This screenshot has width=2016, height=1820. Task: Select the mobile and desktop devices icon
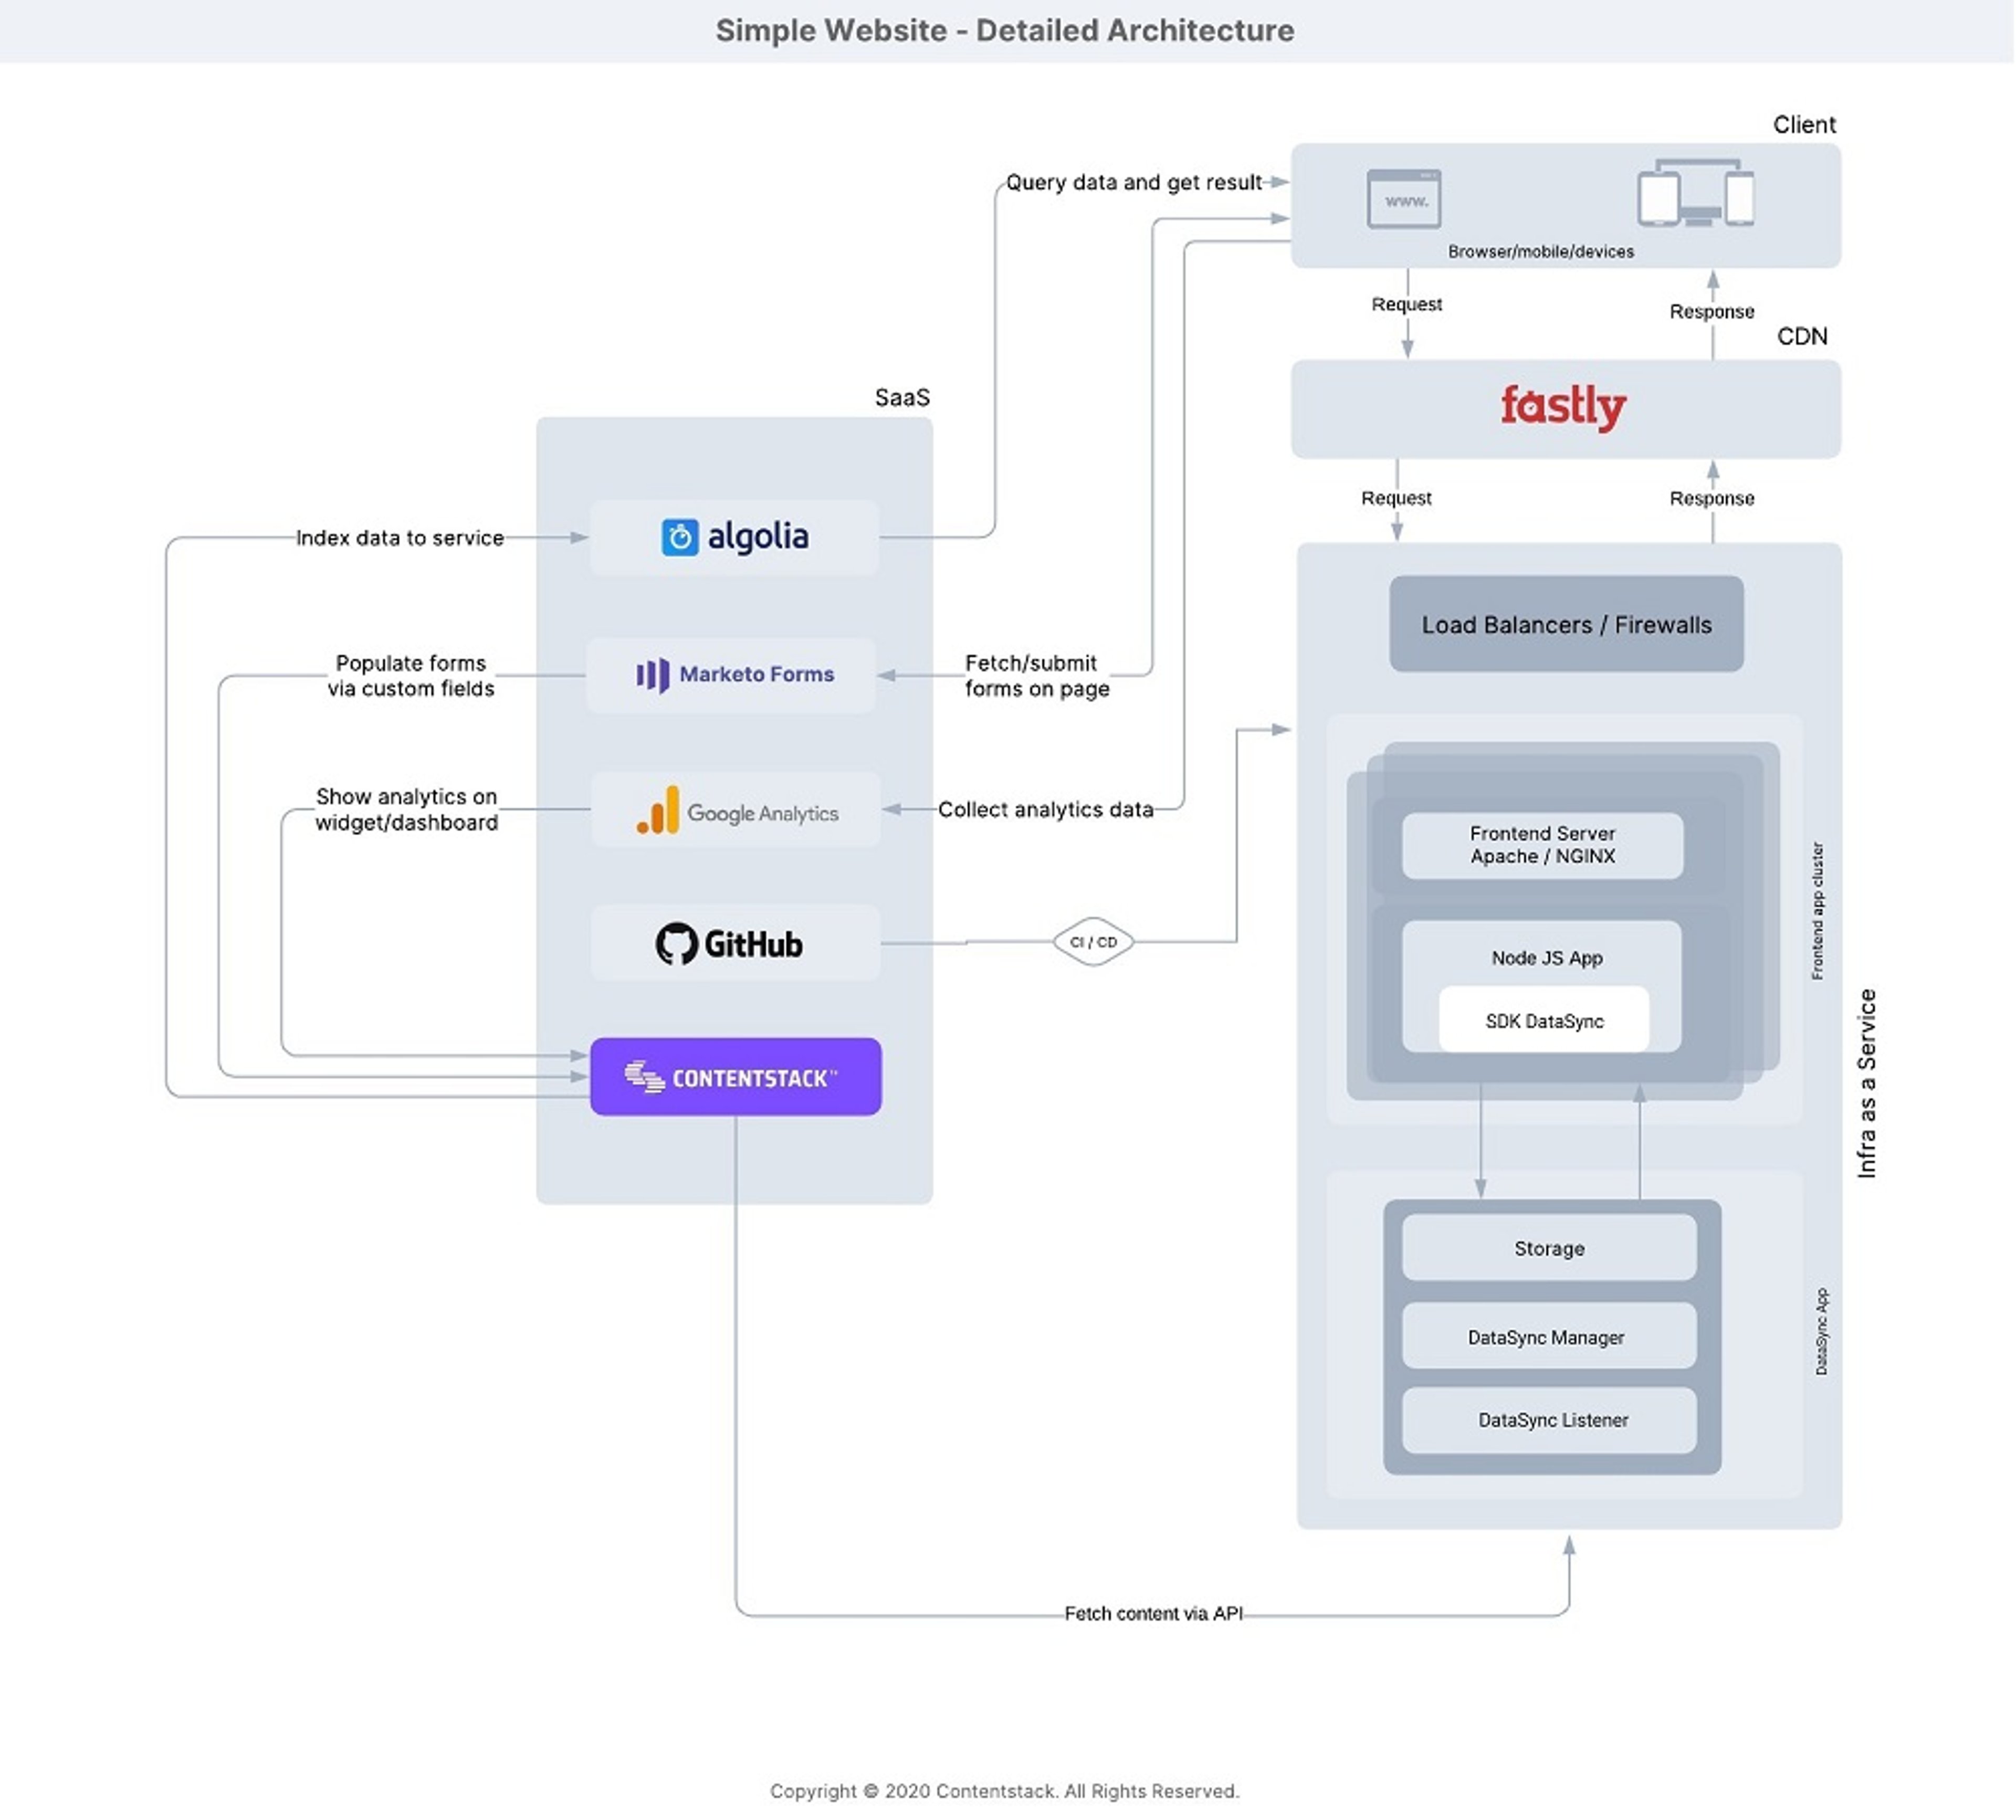[1696, 193]
